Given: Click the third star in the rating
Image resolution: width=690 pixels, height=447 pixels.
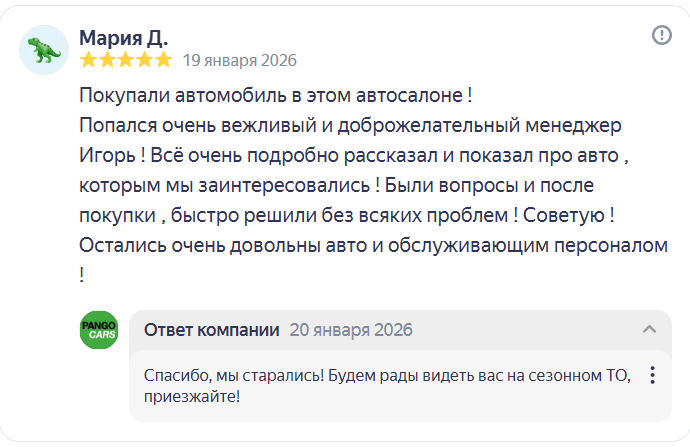Looking at the screenshot, I should click(126, 60).
